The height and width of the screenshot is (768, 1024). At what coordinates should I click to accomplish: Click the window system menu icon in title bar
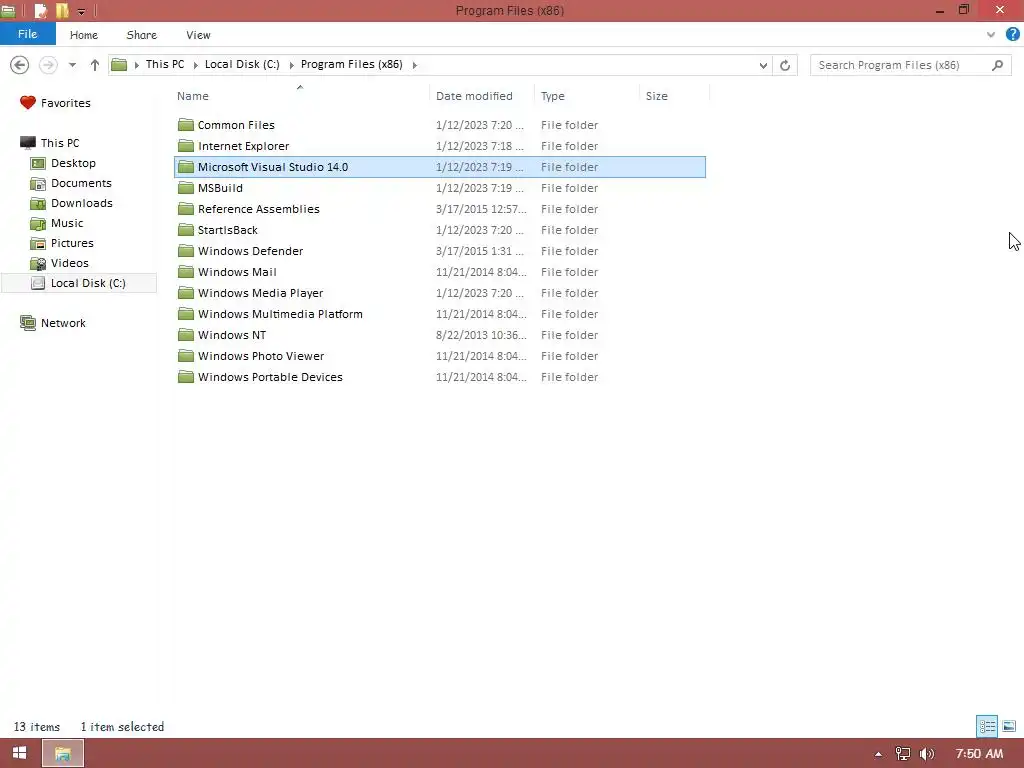point(8,10)
